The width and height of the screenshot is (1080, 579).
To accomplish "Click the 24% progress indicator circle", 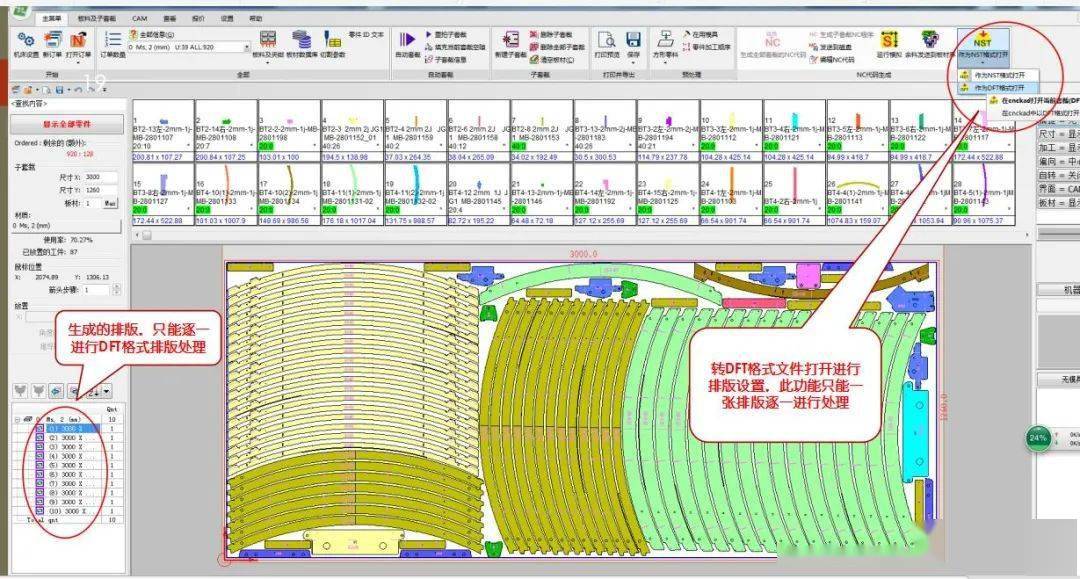I will tap(1036, 438).
